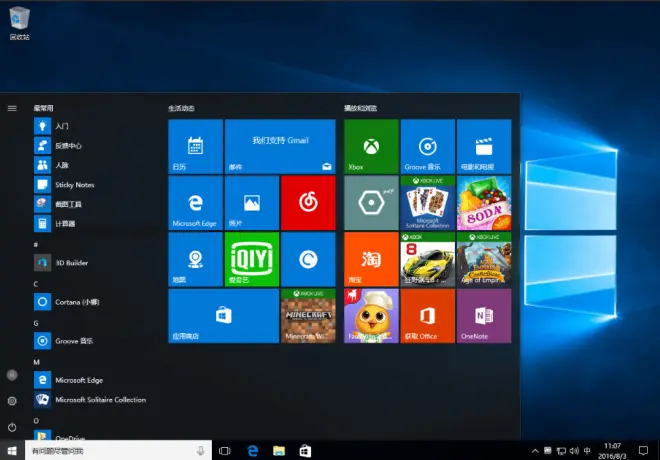The height and width of the screenshot is (460, 660).
Task: Open the orange Taobao tile
Action: (371, 259)
